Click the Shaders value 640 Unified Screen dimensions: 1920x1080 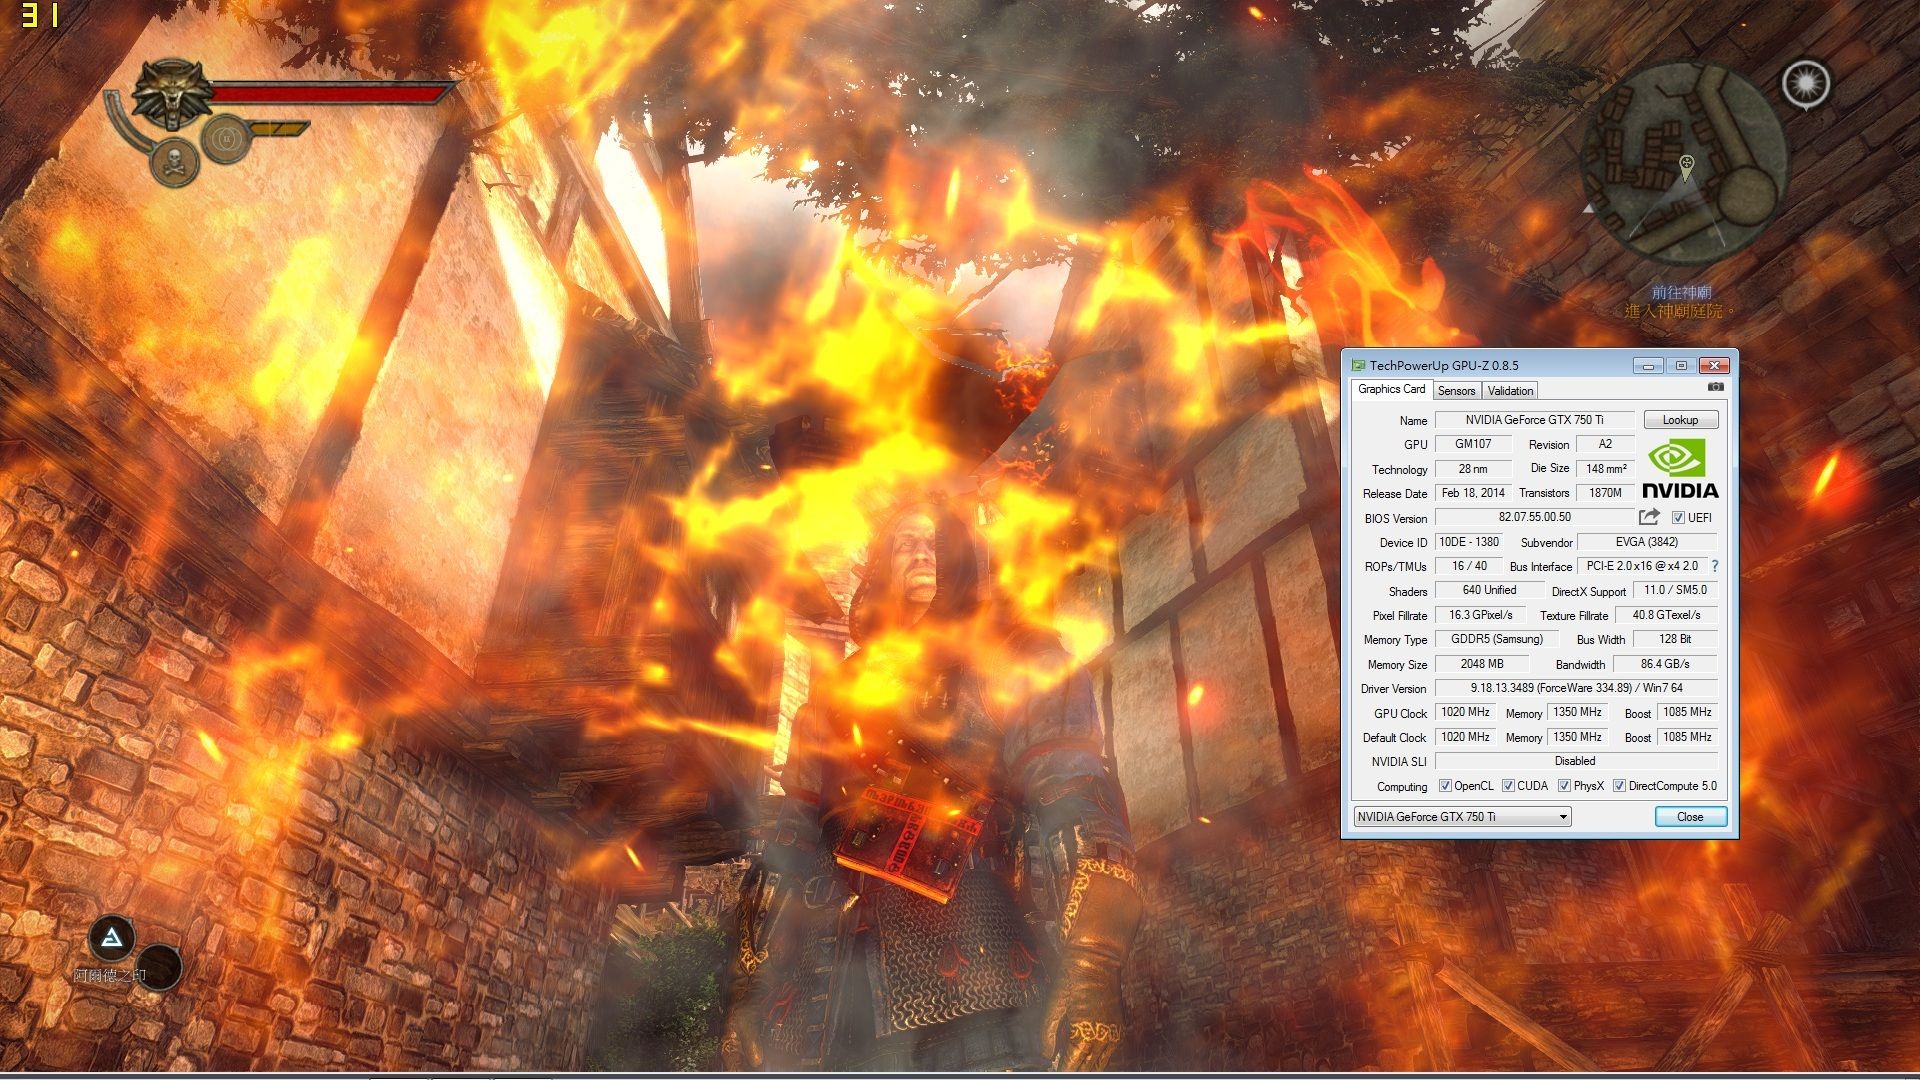click(1489, 590)
